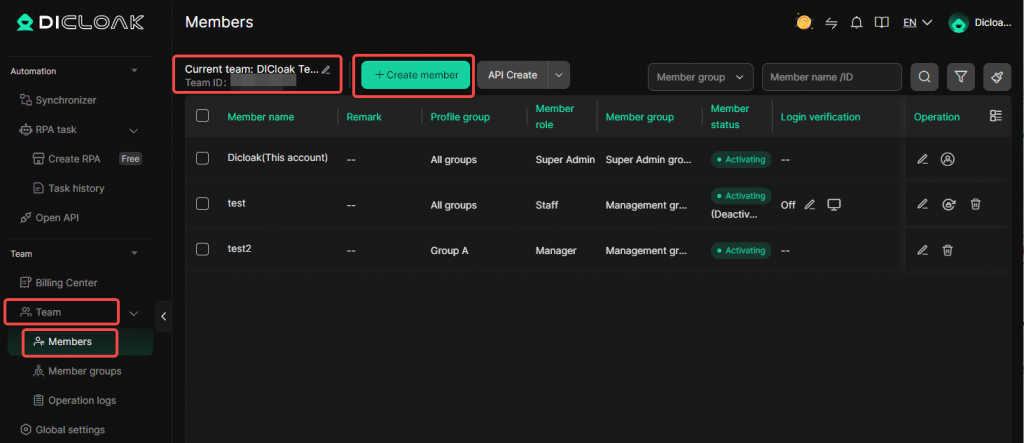This screenshot has width=1024, height=443.
Task: Click the Group A profile group cell
Action: point(449,250)
